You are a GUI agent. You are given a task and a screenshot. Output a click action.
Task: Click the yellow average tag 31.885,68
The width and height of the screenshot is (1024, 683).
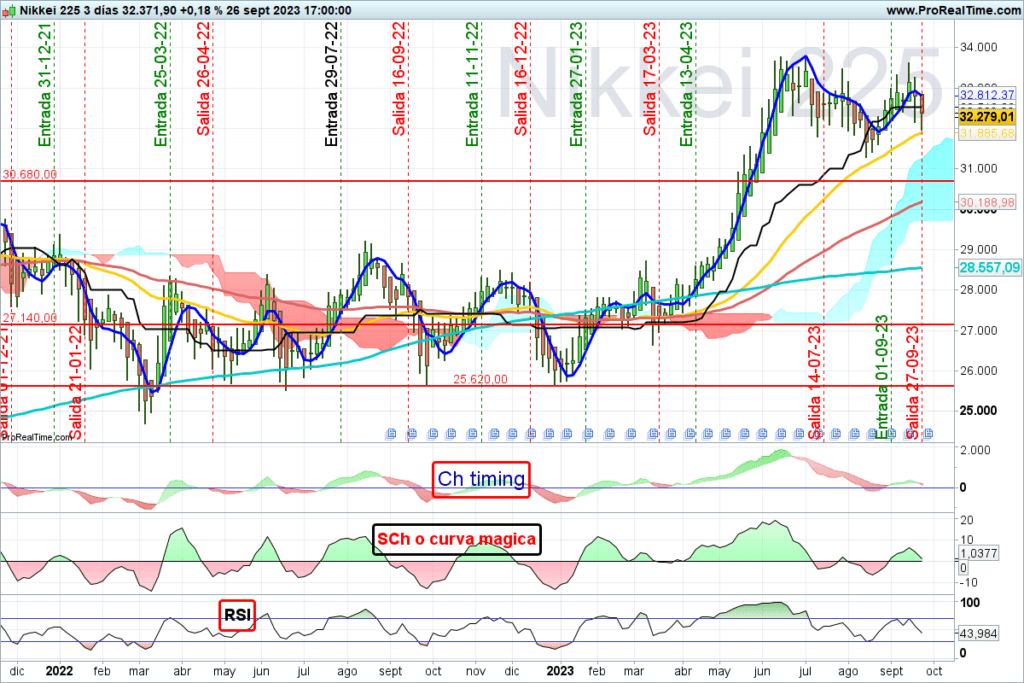tap(987, 133)
